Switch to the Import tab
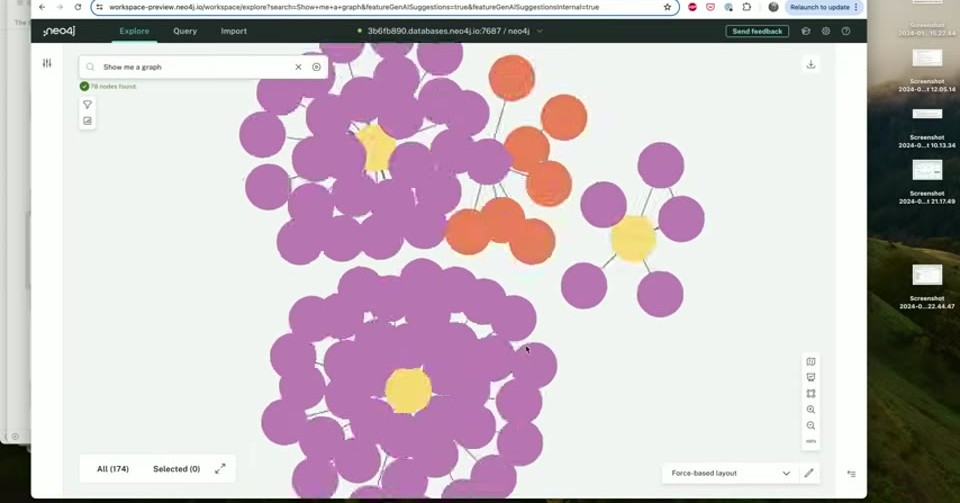This screenshot has height=503, width=960. [x=234, y=31]
